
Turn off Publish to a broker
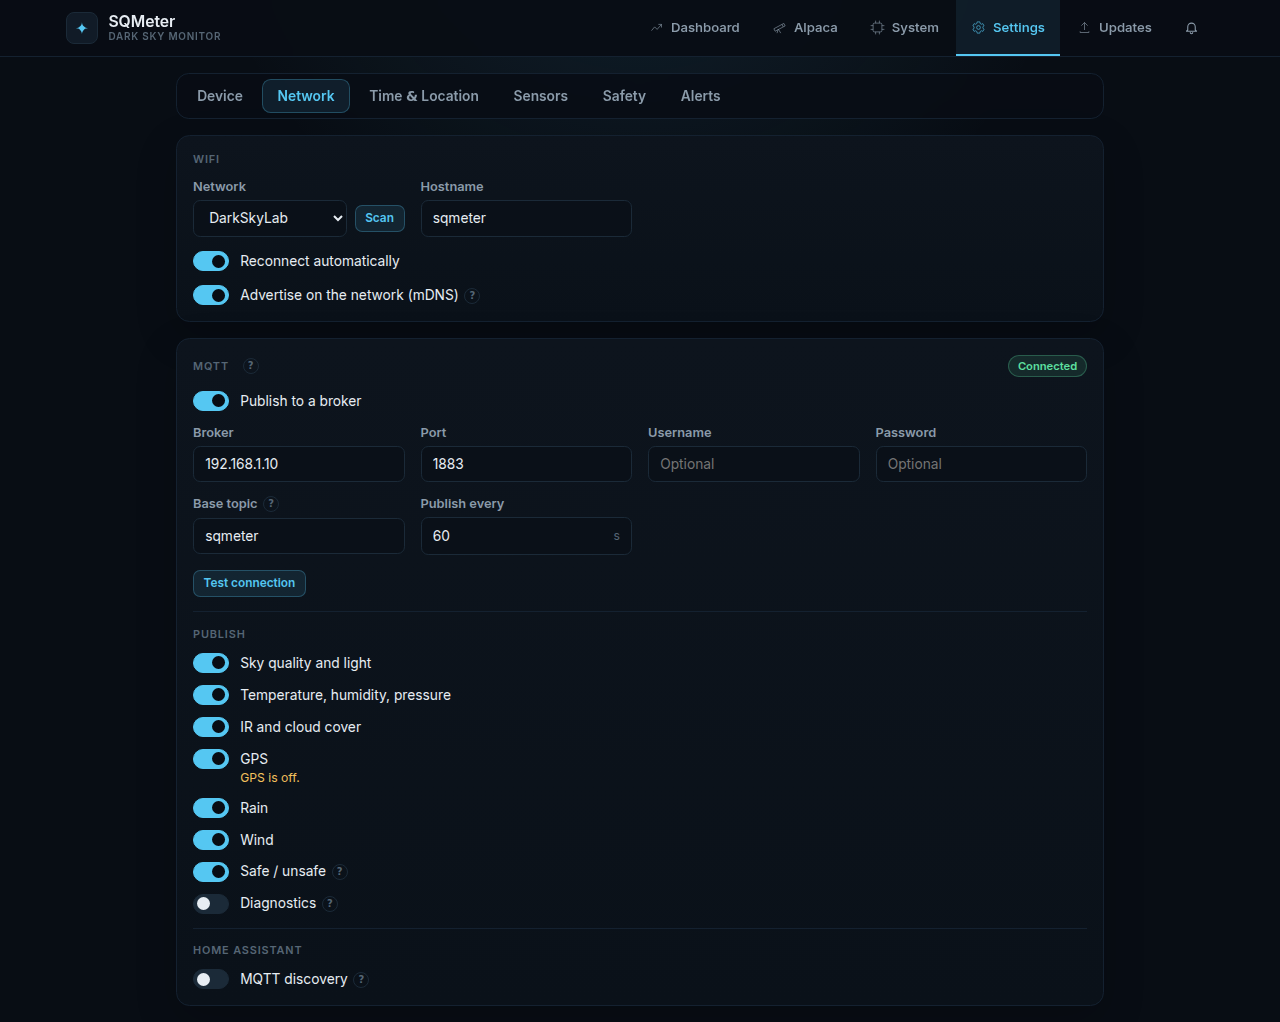[x=211, y=401]
